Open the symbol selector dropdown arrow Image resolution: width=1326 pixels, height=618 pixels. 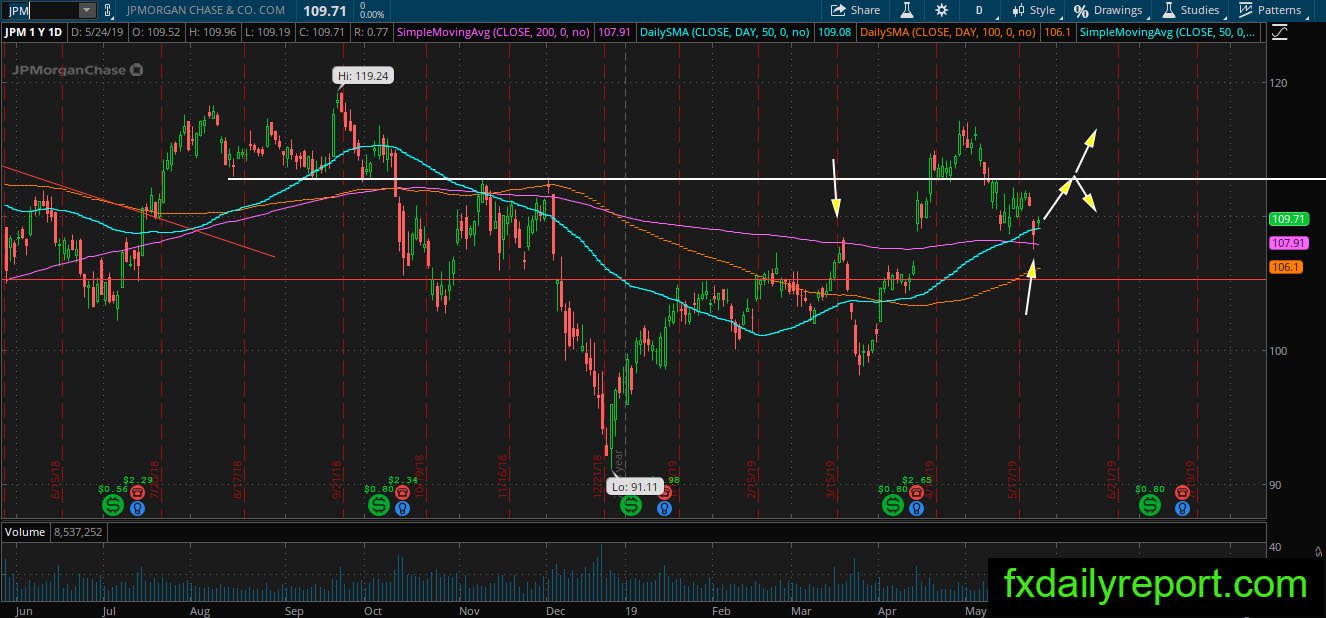[x=86, y=10]
